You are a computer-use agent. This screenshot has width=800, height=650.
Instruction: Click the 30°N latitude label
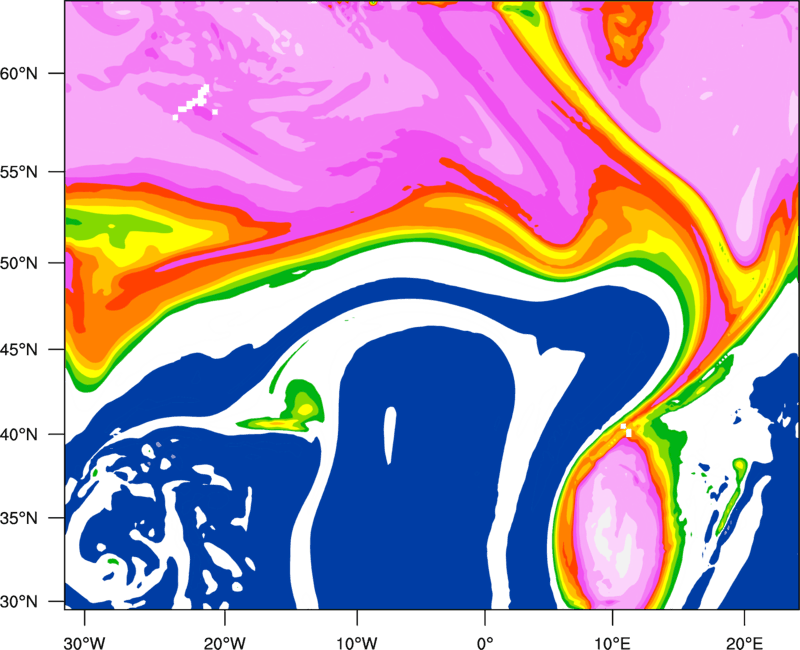tap(19, 602)
